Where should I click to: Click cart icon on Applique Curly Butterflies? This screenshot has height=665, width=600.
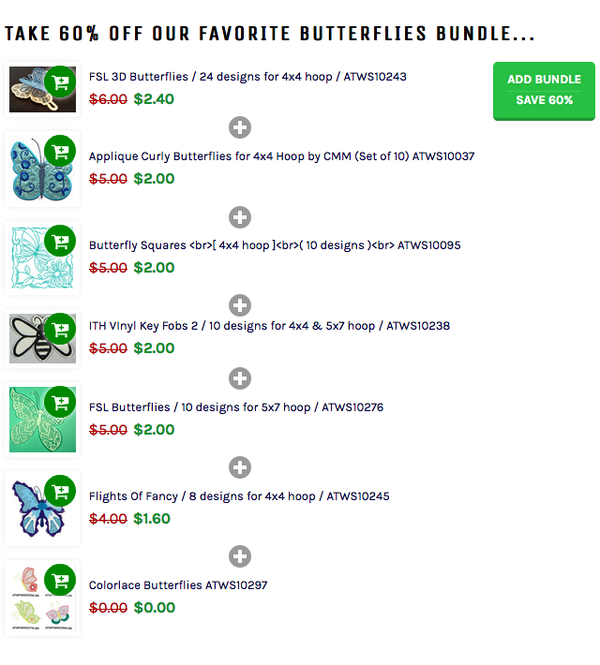click(60, 151)
